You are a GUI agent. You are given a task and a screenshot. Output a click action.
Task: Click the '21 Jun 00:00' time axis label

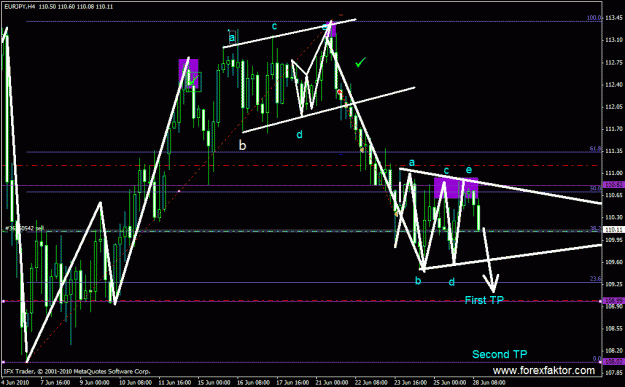pyautogui.click(x=333, y=383)
